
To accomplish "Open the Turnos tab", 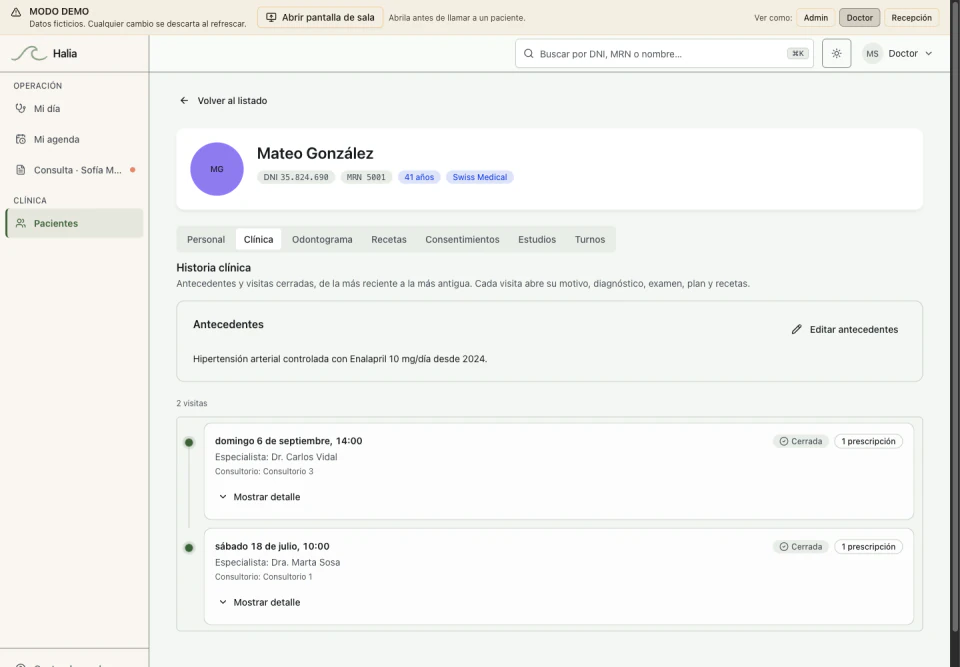I will click(x=590, y=239).
